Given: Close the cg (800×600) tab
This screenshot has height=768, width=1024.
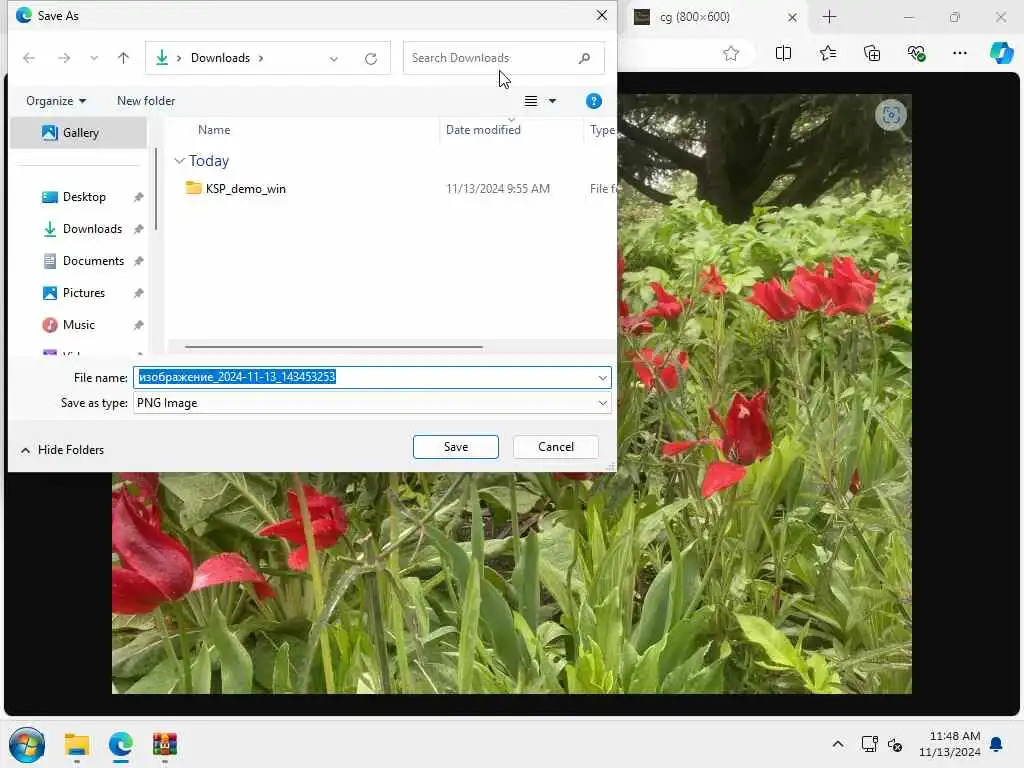Looking at the screenshot, I should coord(792,18).
